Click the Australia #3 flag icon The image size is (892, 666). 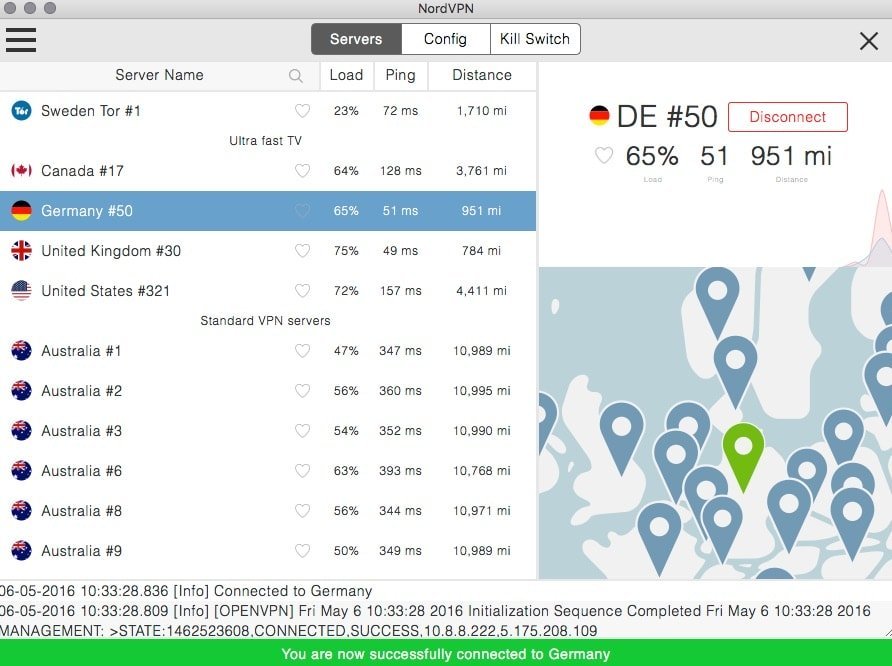[x=22, y=431]
